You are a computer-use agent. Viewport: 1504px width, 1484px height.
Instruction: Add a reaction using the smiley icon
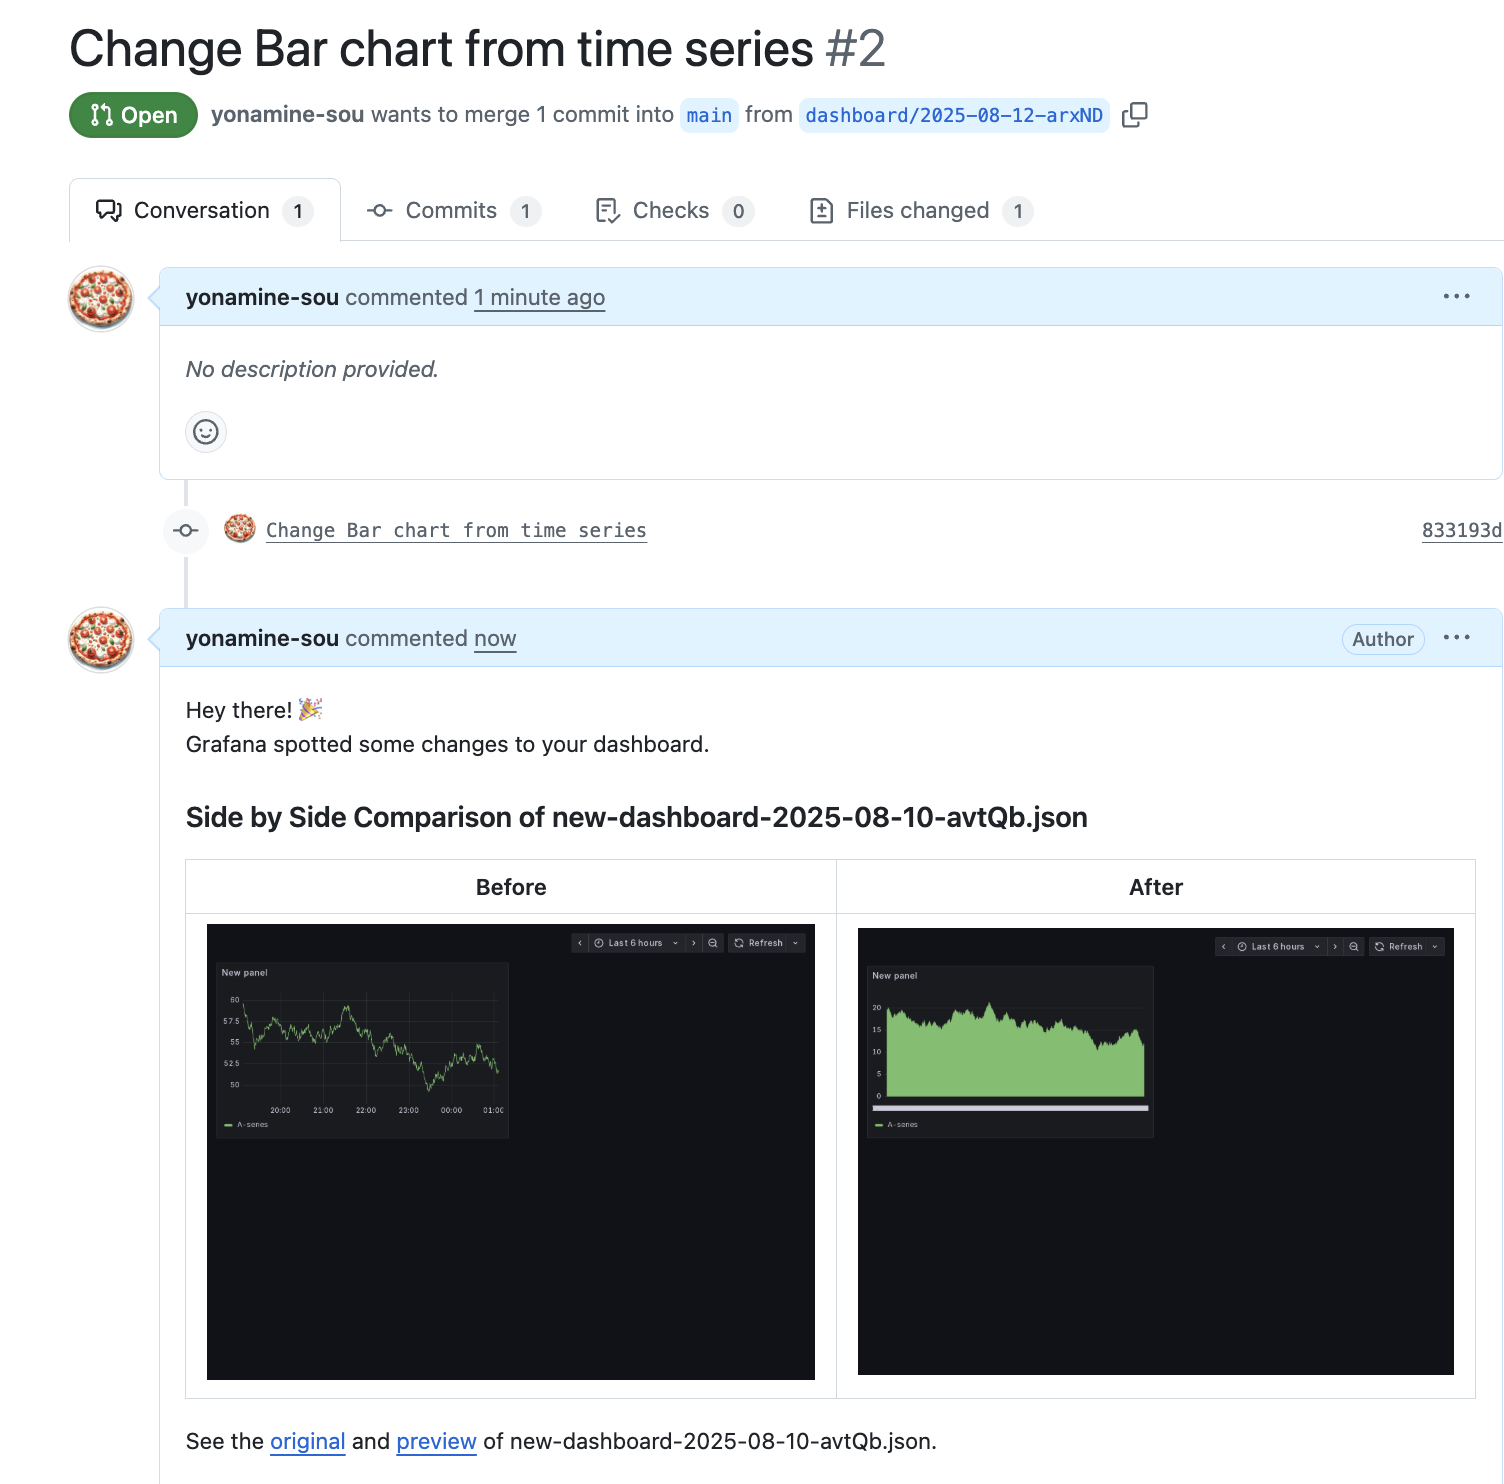[x=206, y=432]
